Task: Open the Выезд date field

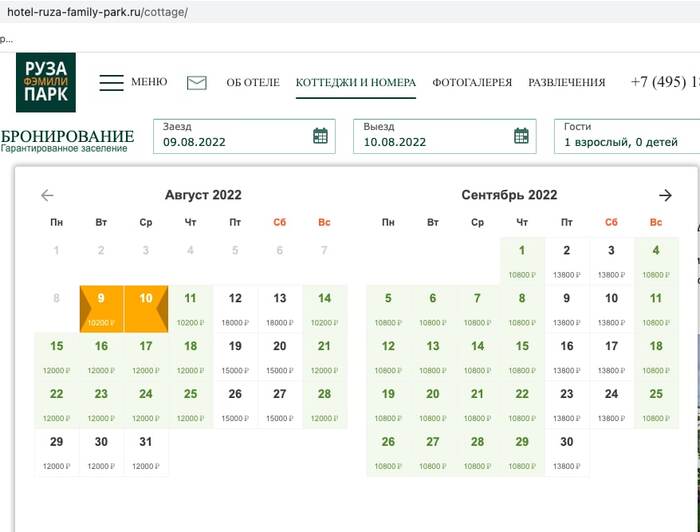Action: click(x=445, y=136)
